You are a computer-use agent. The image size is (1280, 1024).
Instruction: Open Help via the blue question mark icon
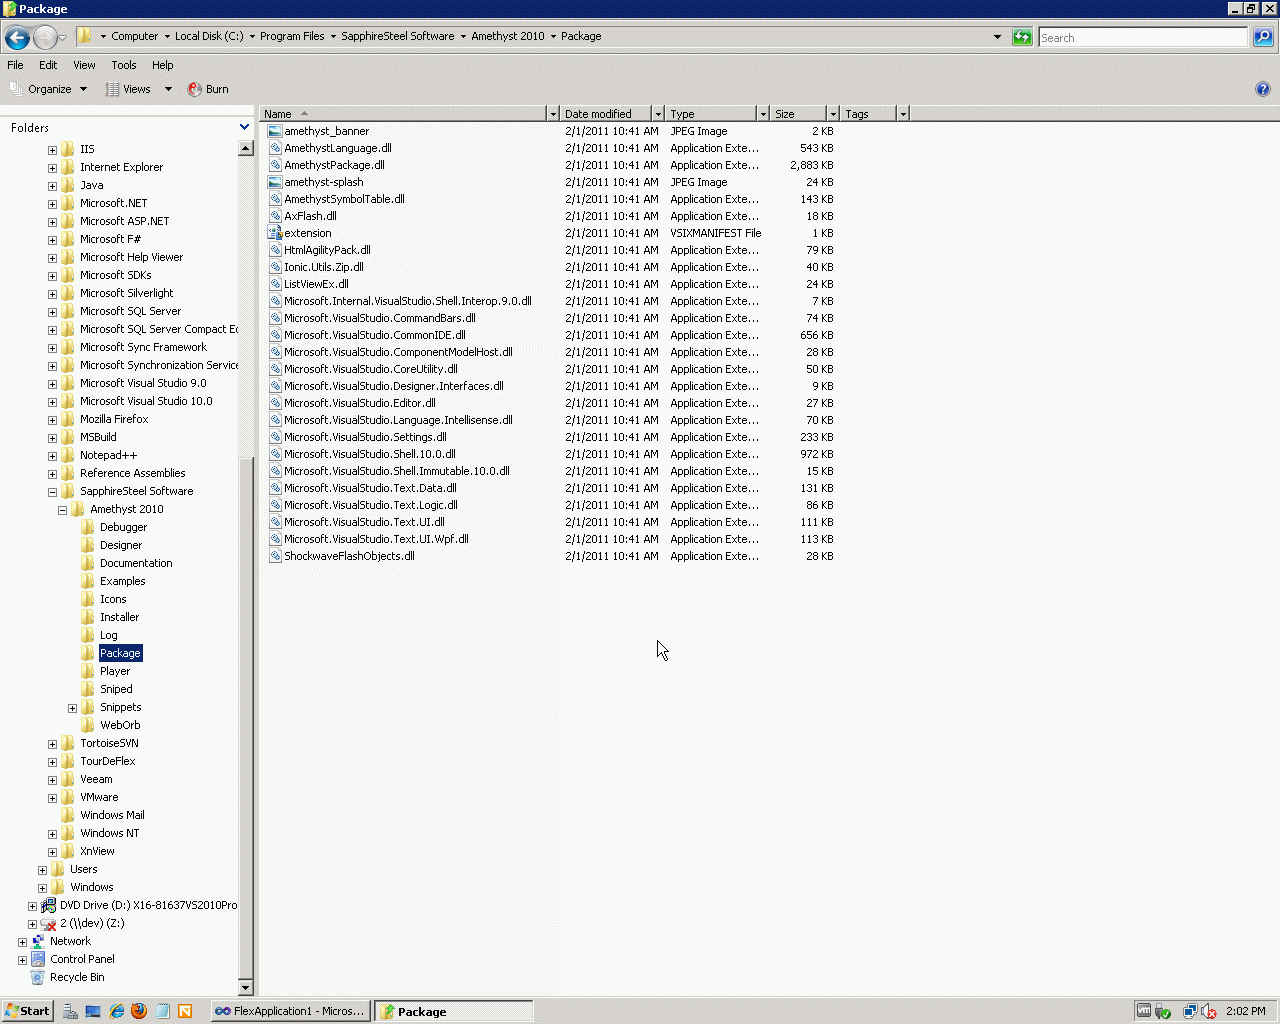pos(1263,89)
